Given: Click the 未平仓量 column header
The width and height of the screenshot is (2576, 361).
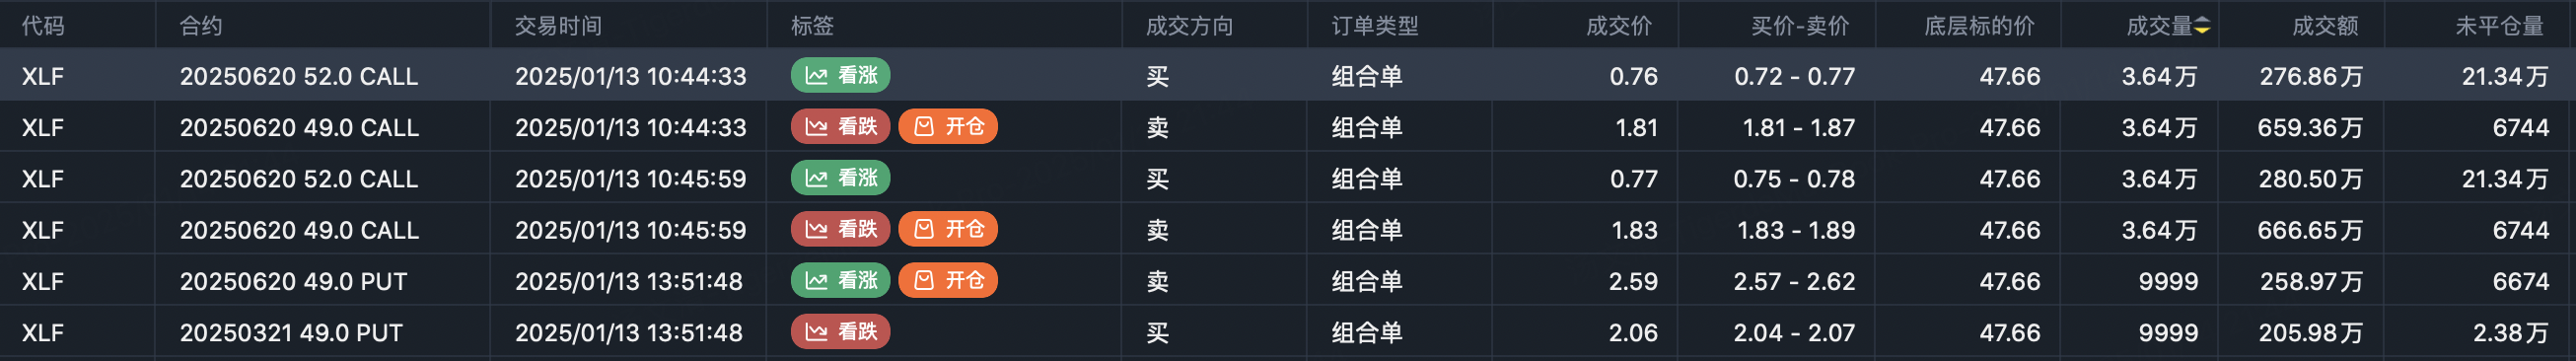Looking at the screenshot, I should (x=2500, y=26).
